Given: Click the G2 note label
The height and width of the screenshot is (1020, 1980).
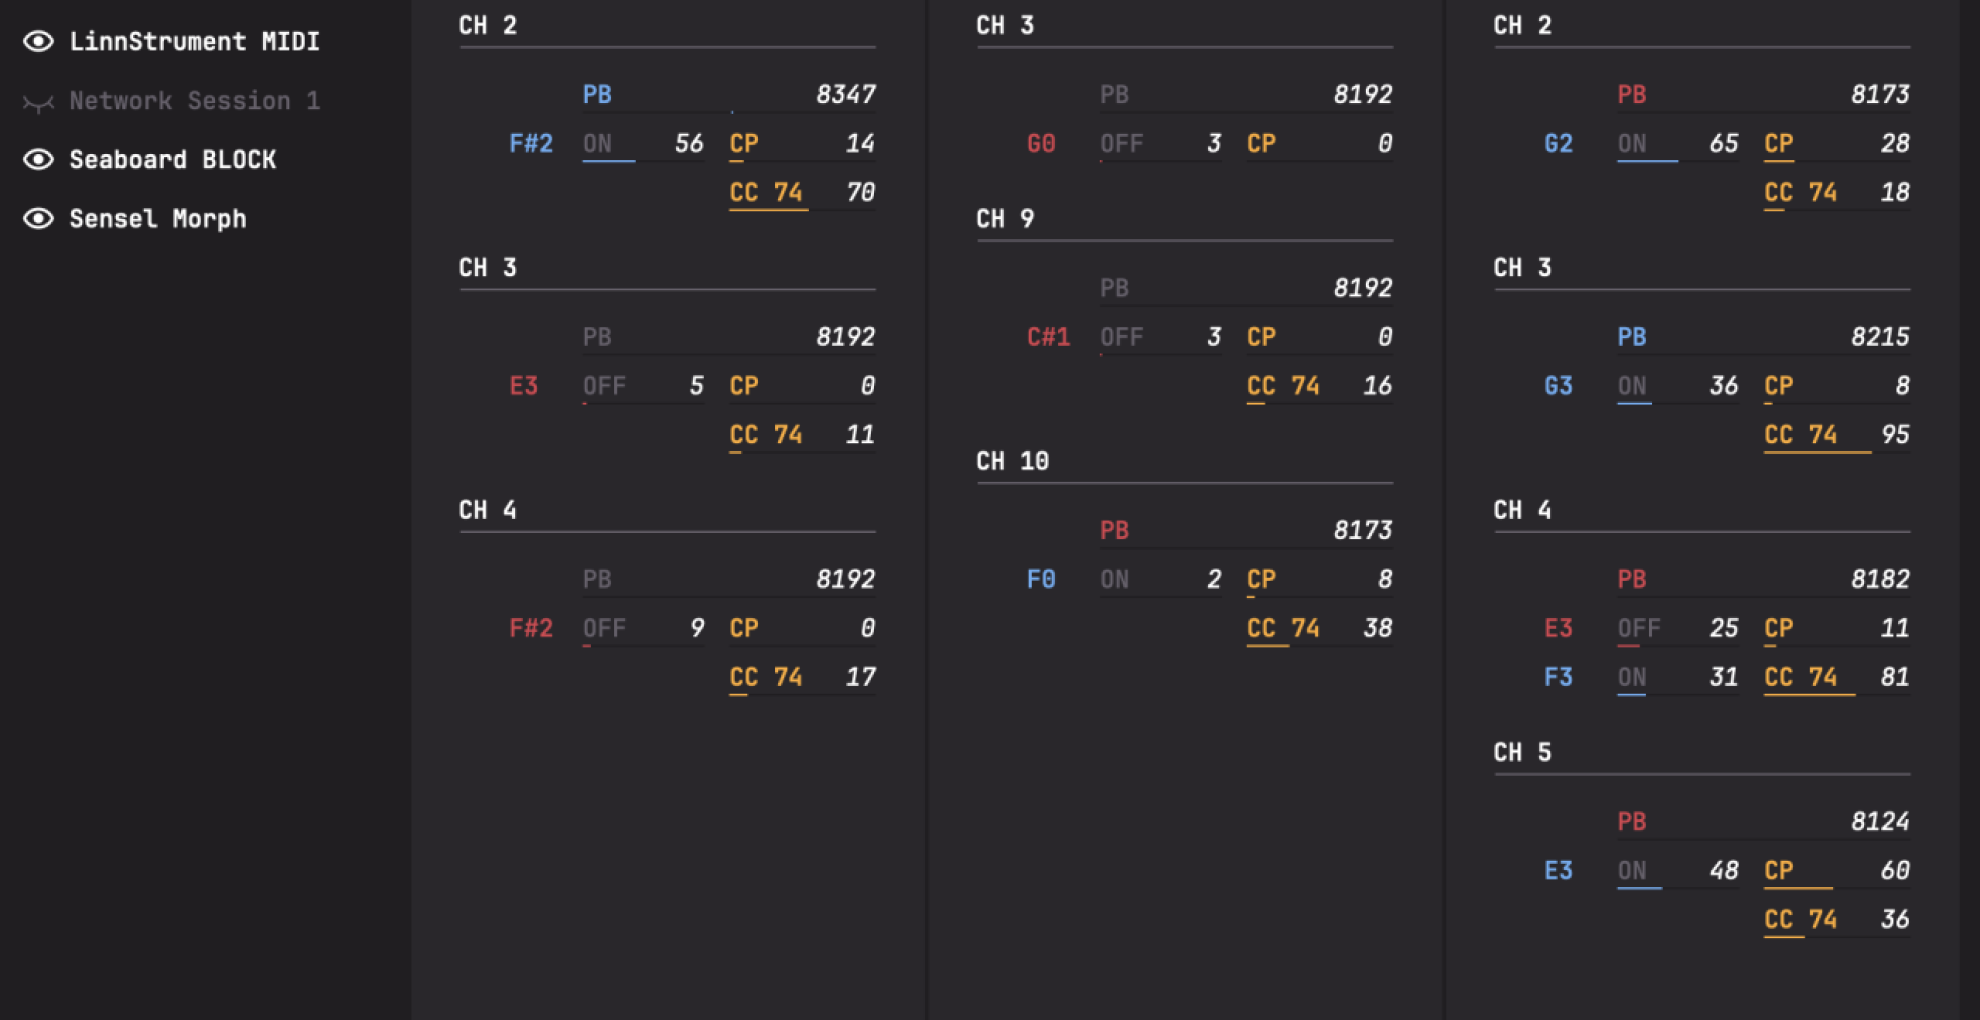Looking at the screenshot, I should click(x=1558, y=144).
